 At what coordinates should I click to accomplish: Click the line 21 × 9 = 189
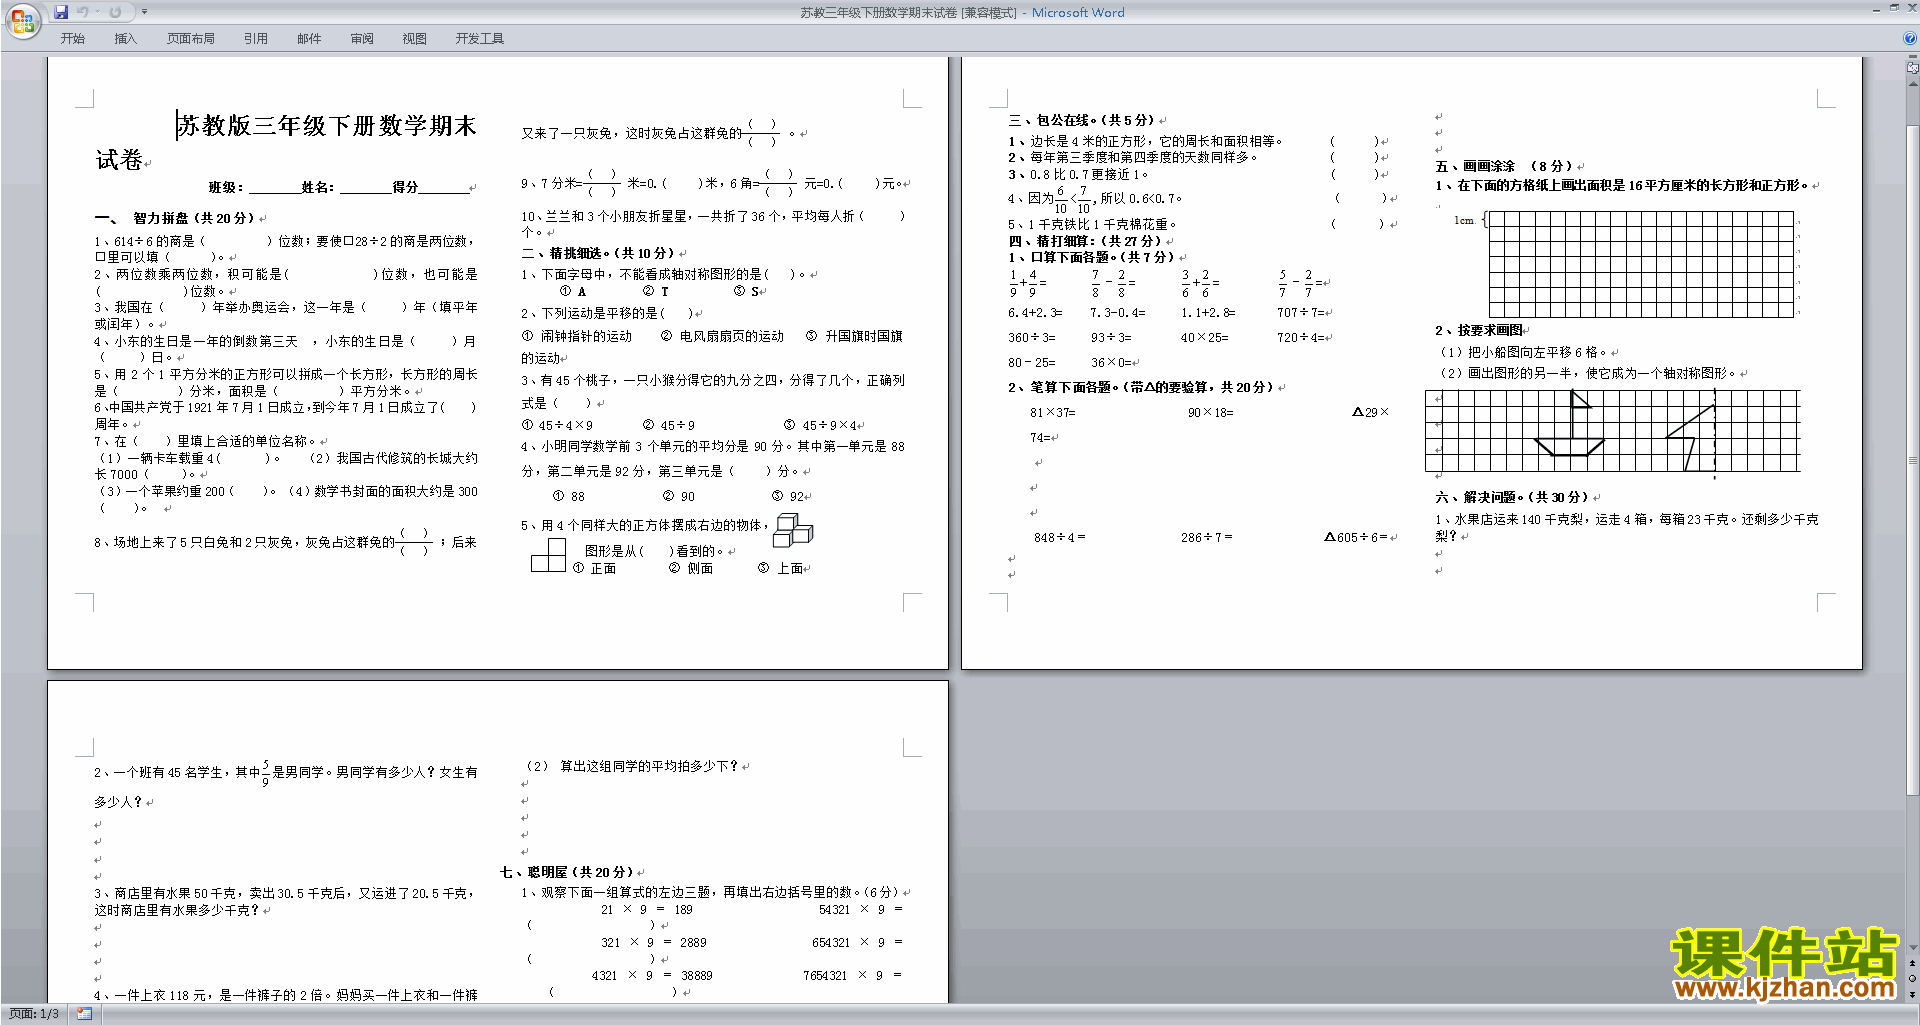tap(646, 910)
